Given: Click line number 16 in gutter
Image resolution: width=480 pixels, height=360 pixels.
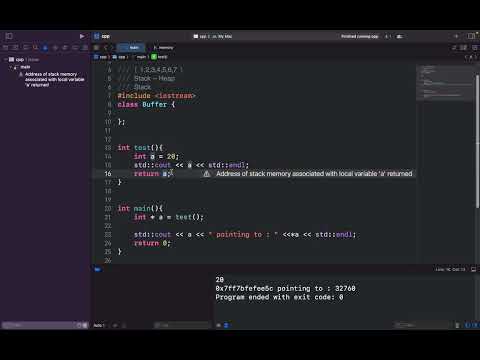Looking at the screenshot, I should click(x=108, y=174).
